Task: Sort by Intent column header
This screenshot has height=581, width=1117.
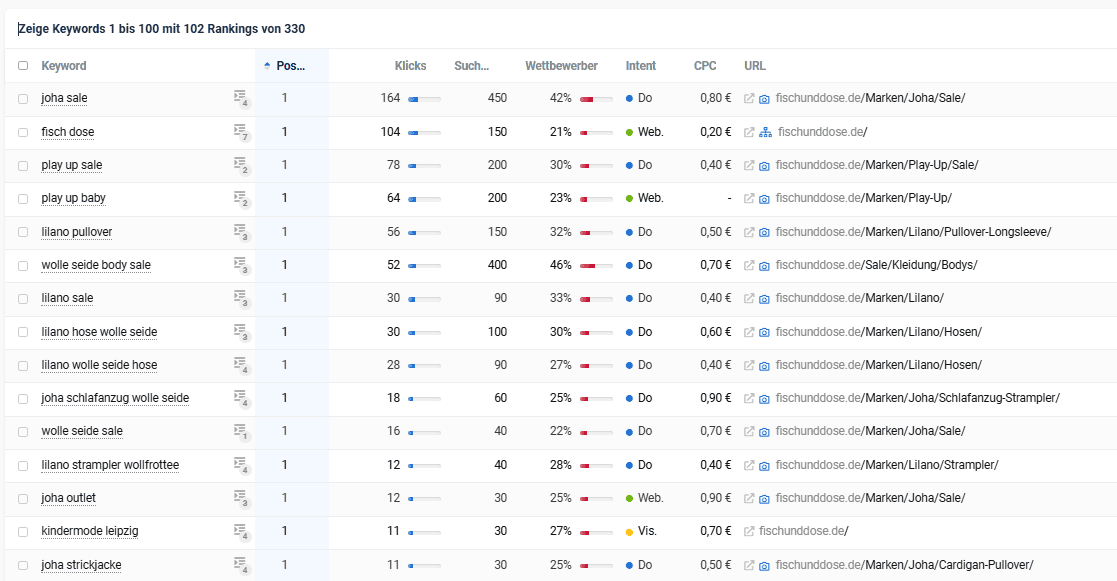Action: 640,66
